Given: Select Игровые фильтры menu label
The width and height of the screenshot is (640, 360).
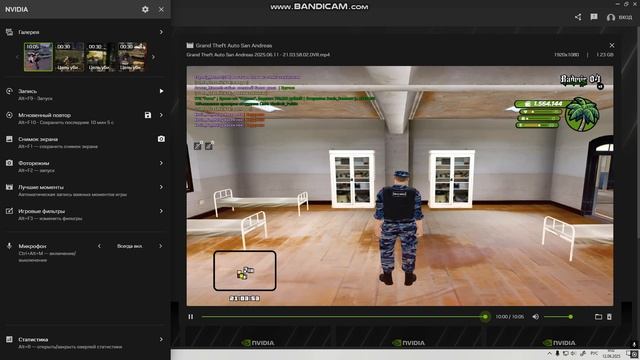Looking at the screenshot, I should [42, 211].
